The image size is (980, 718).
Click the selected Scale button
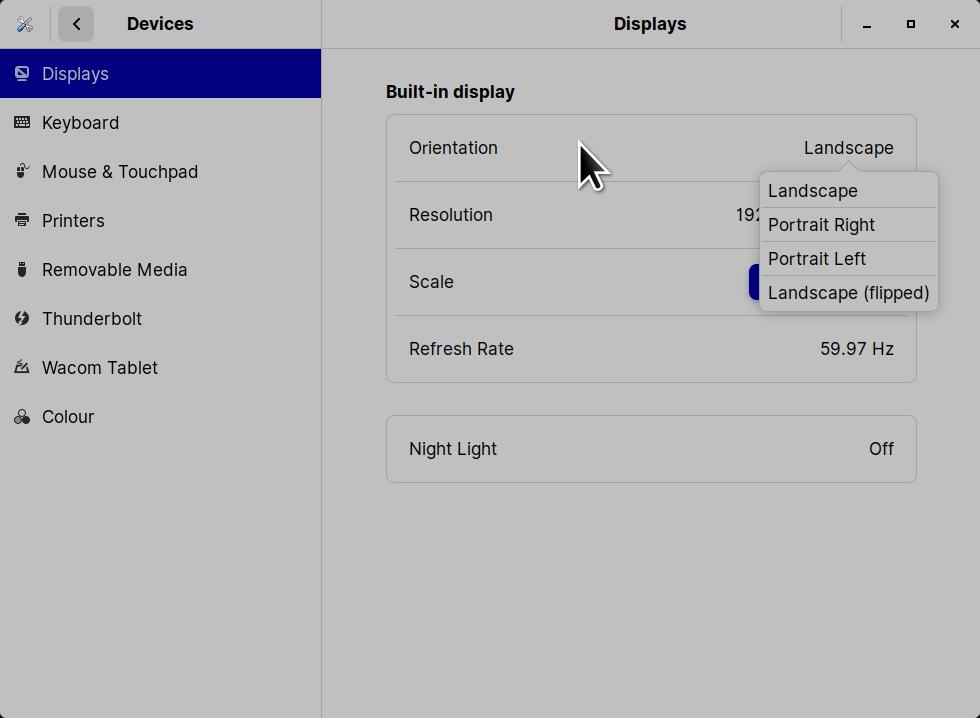point(754,282)
